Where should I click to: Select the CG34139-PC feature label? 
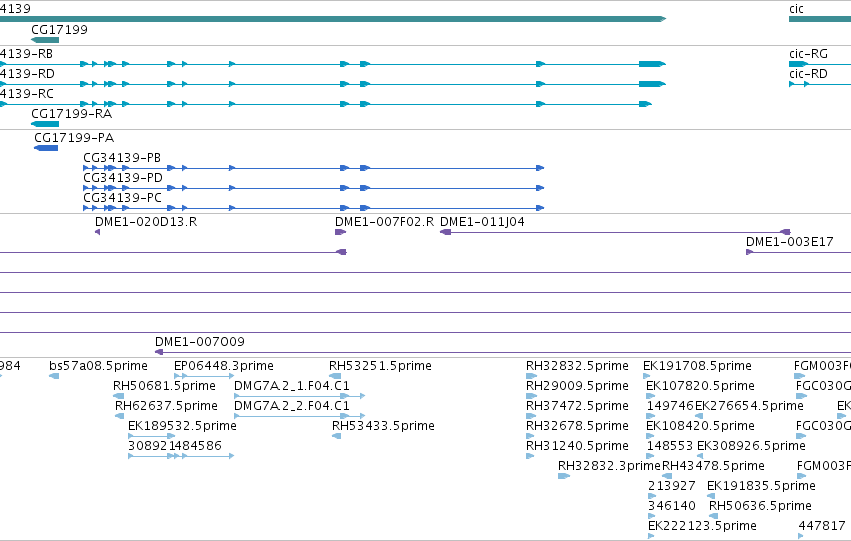pos(122,198)
